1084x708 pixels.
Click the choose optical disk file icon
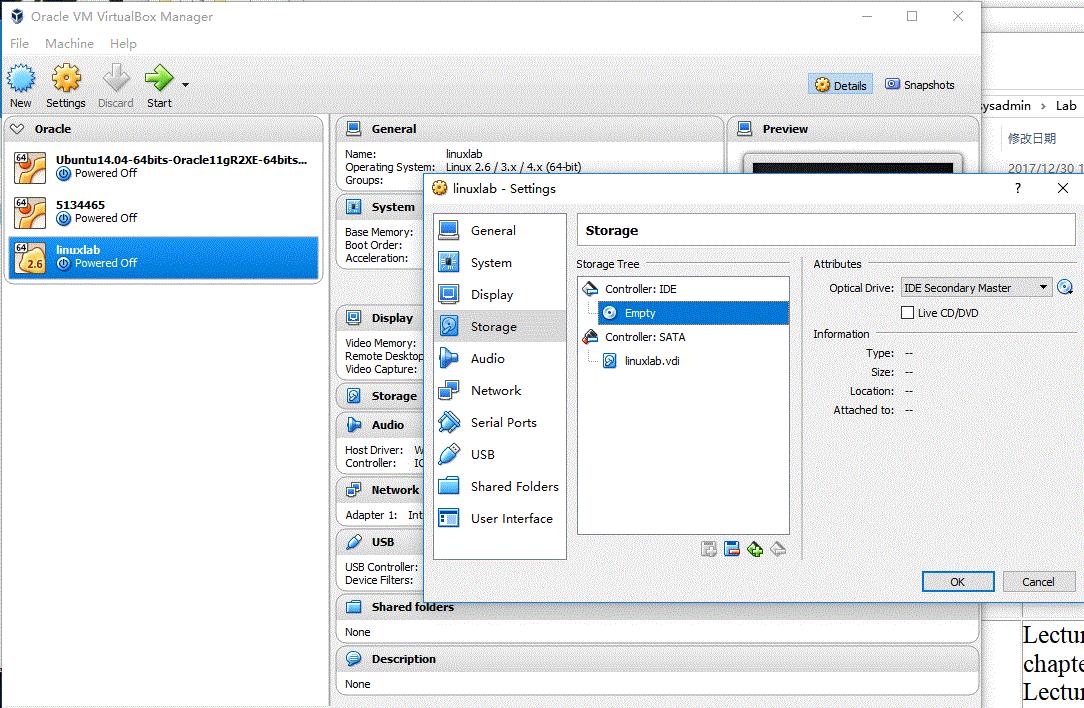(x=1065, y=287)
